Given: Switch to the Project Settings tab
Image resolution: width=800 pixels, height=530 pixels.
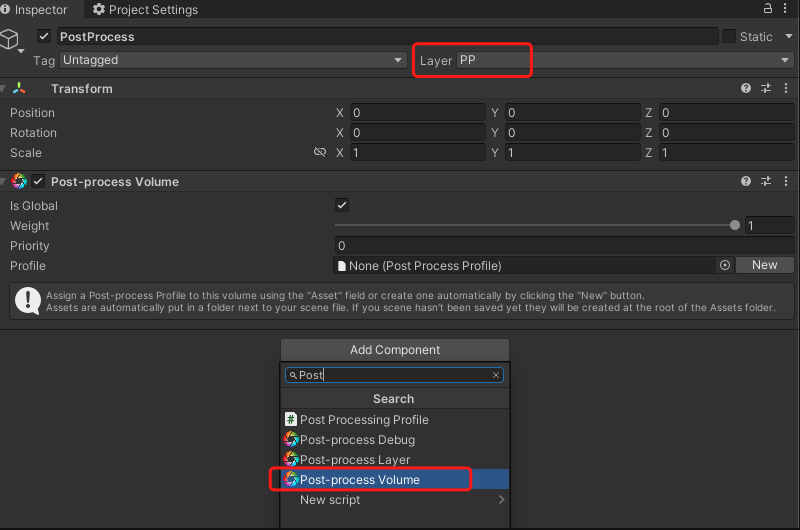Looking at the screenshot, I should [146, 10].
